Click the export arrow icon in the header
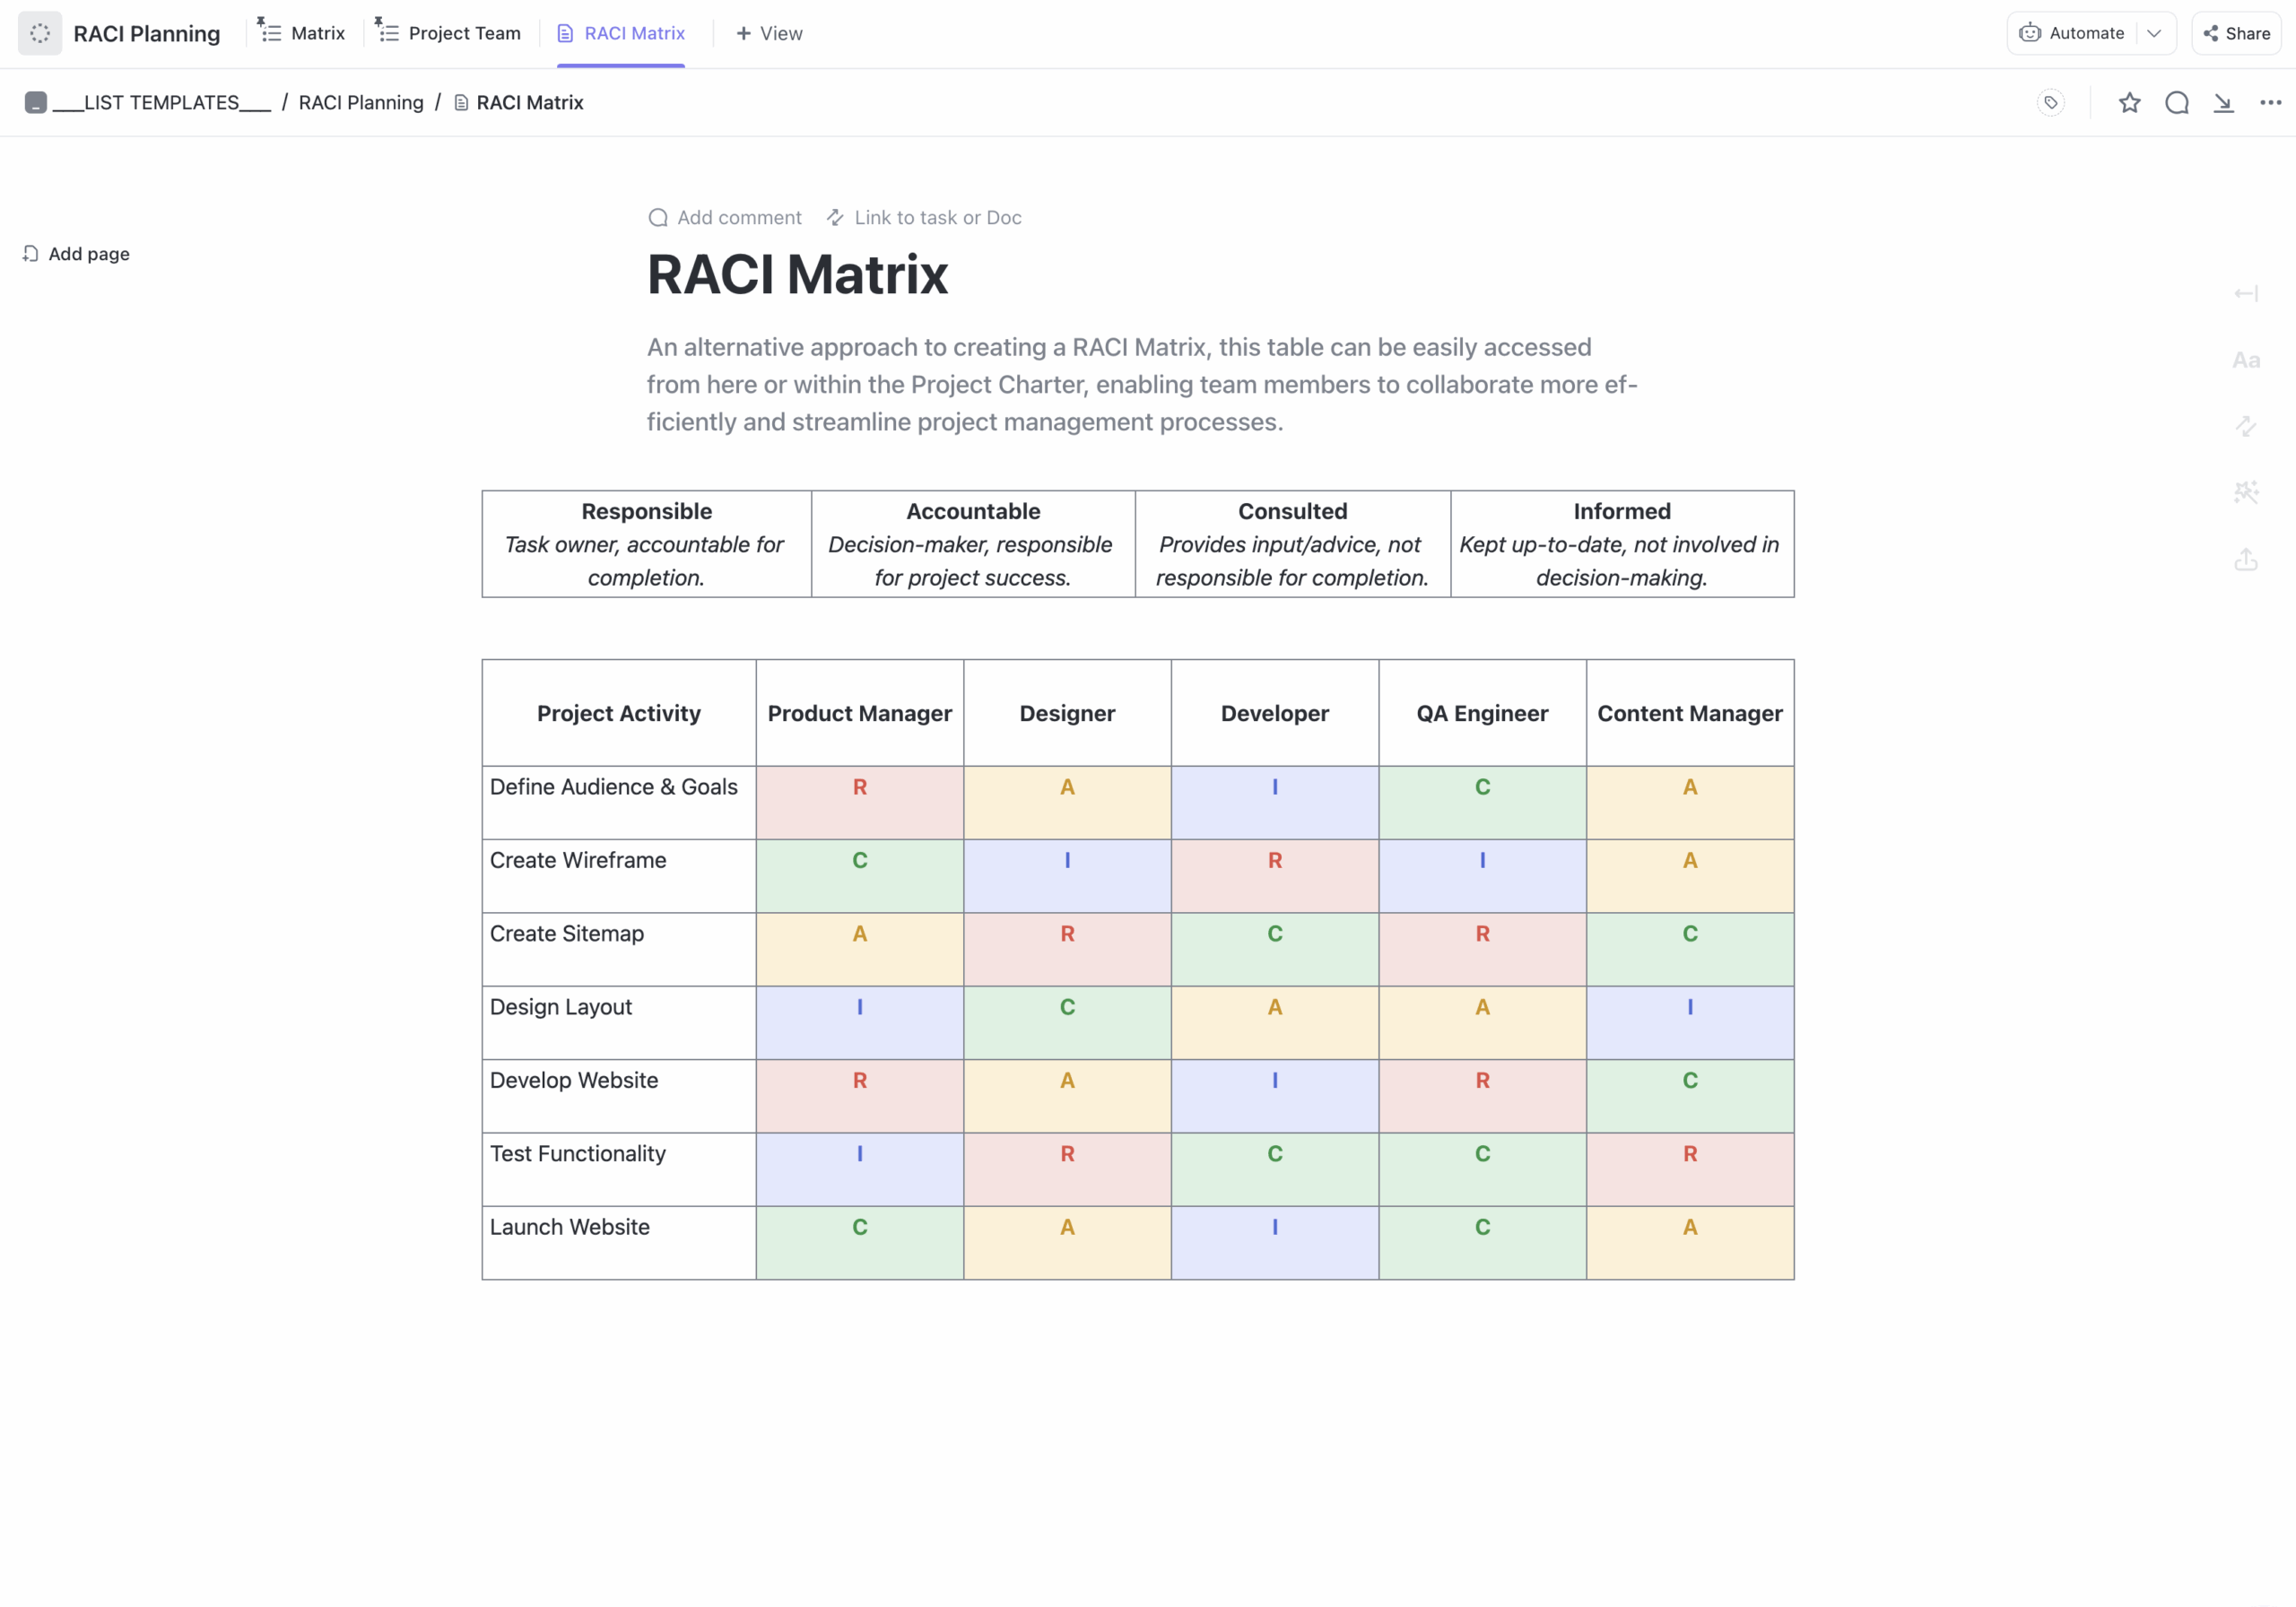Viewport: 2296px width, 1607px height. click(x=2223, y=102)
